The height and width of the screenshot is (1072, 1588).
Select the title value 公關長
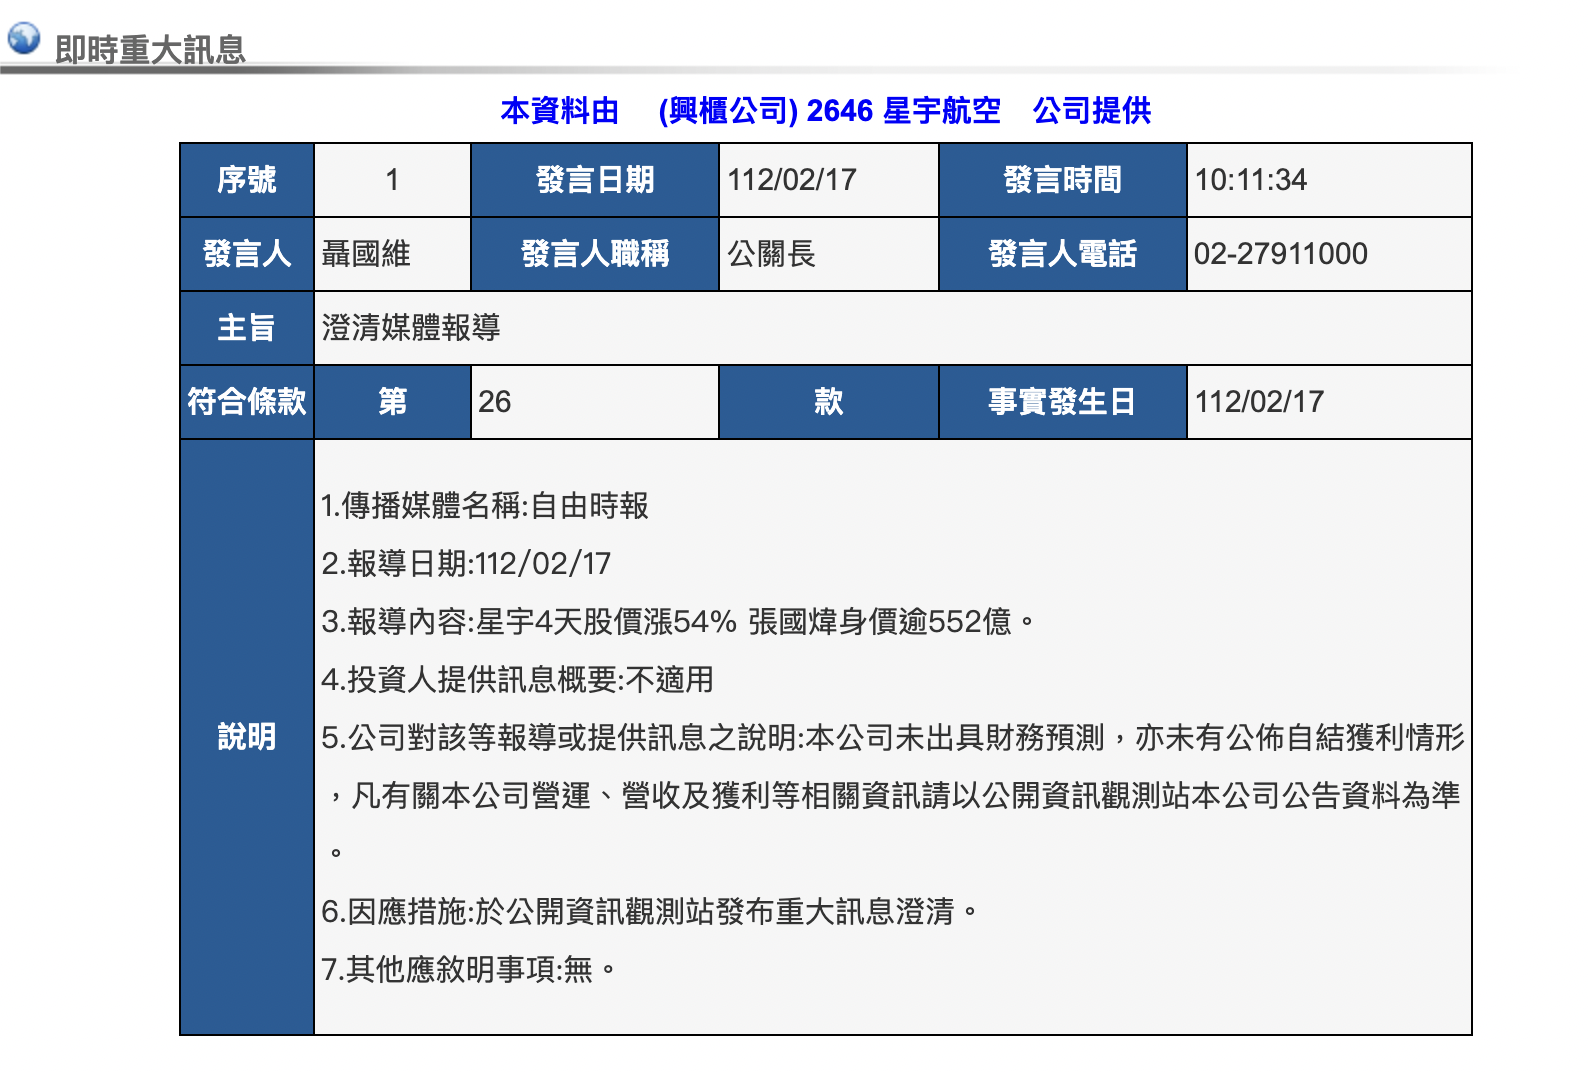[x=772, y=254]
